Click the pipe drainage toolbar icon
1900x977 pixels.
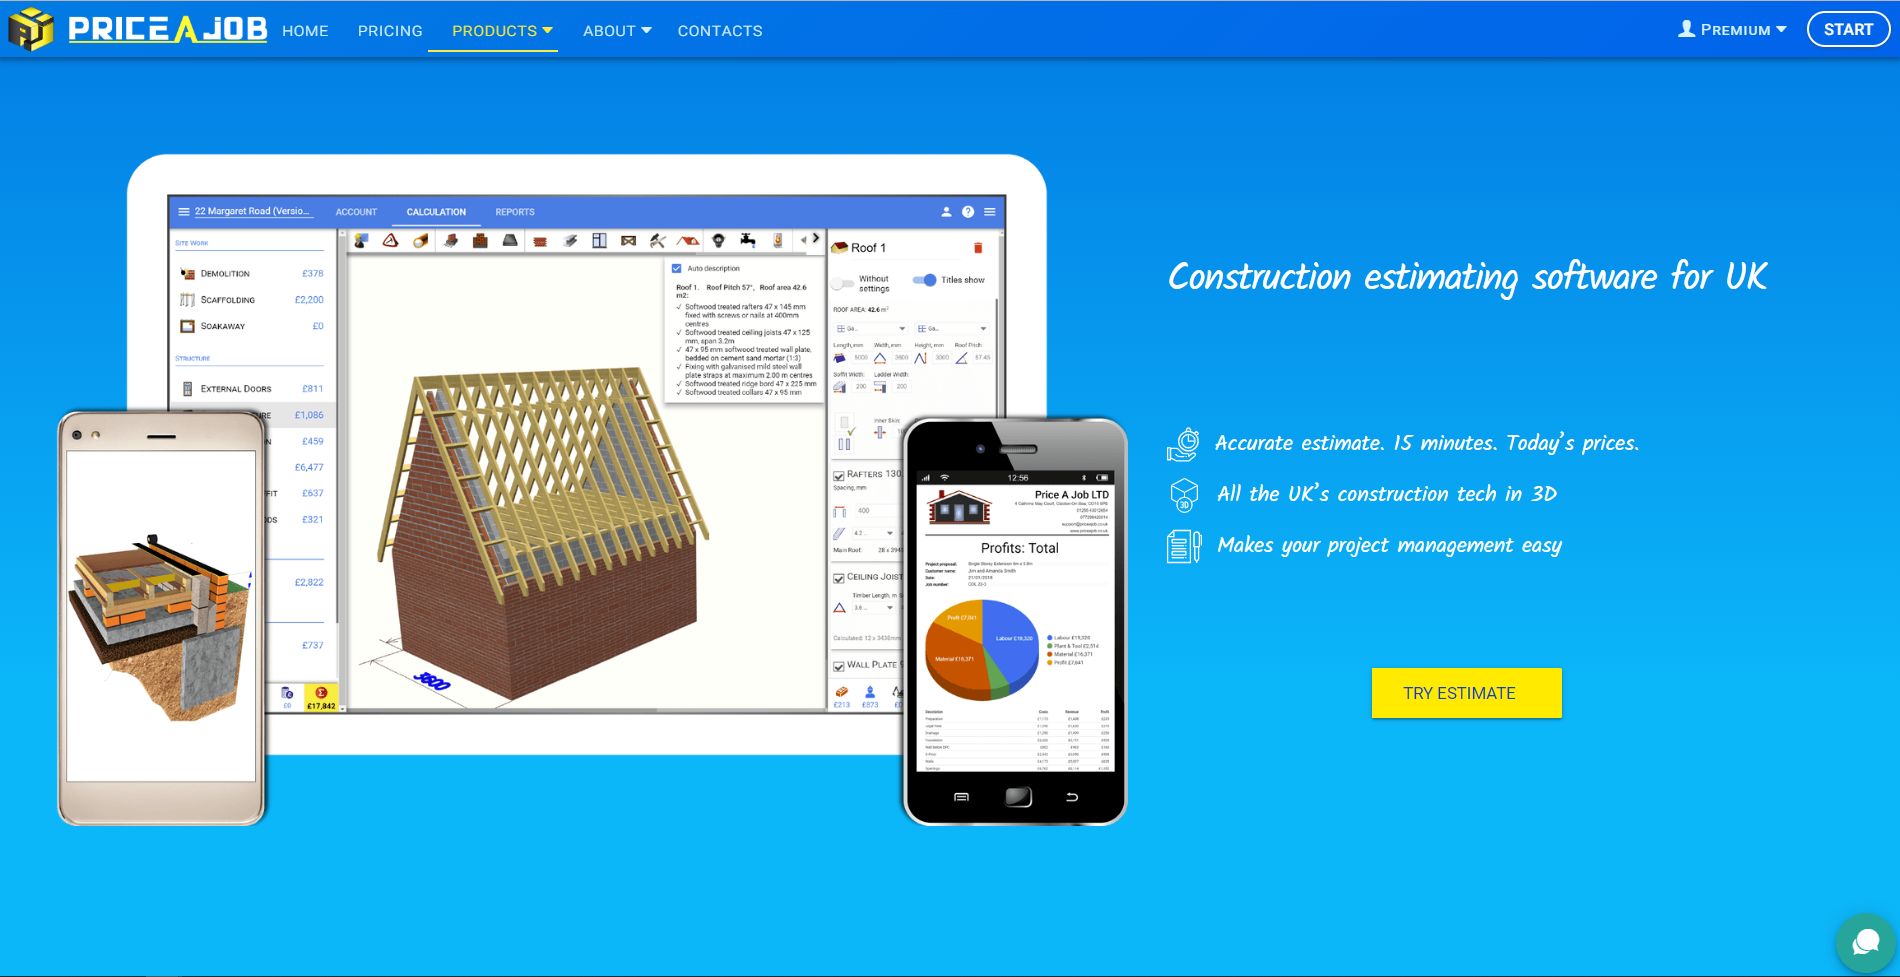421,240
